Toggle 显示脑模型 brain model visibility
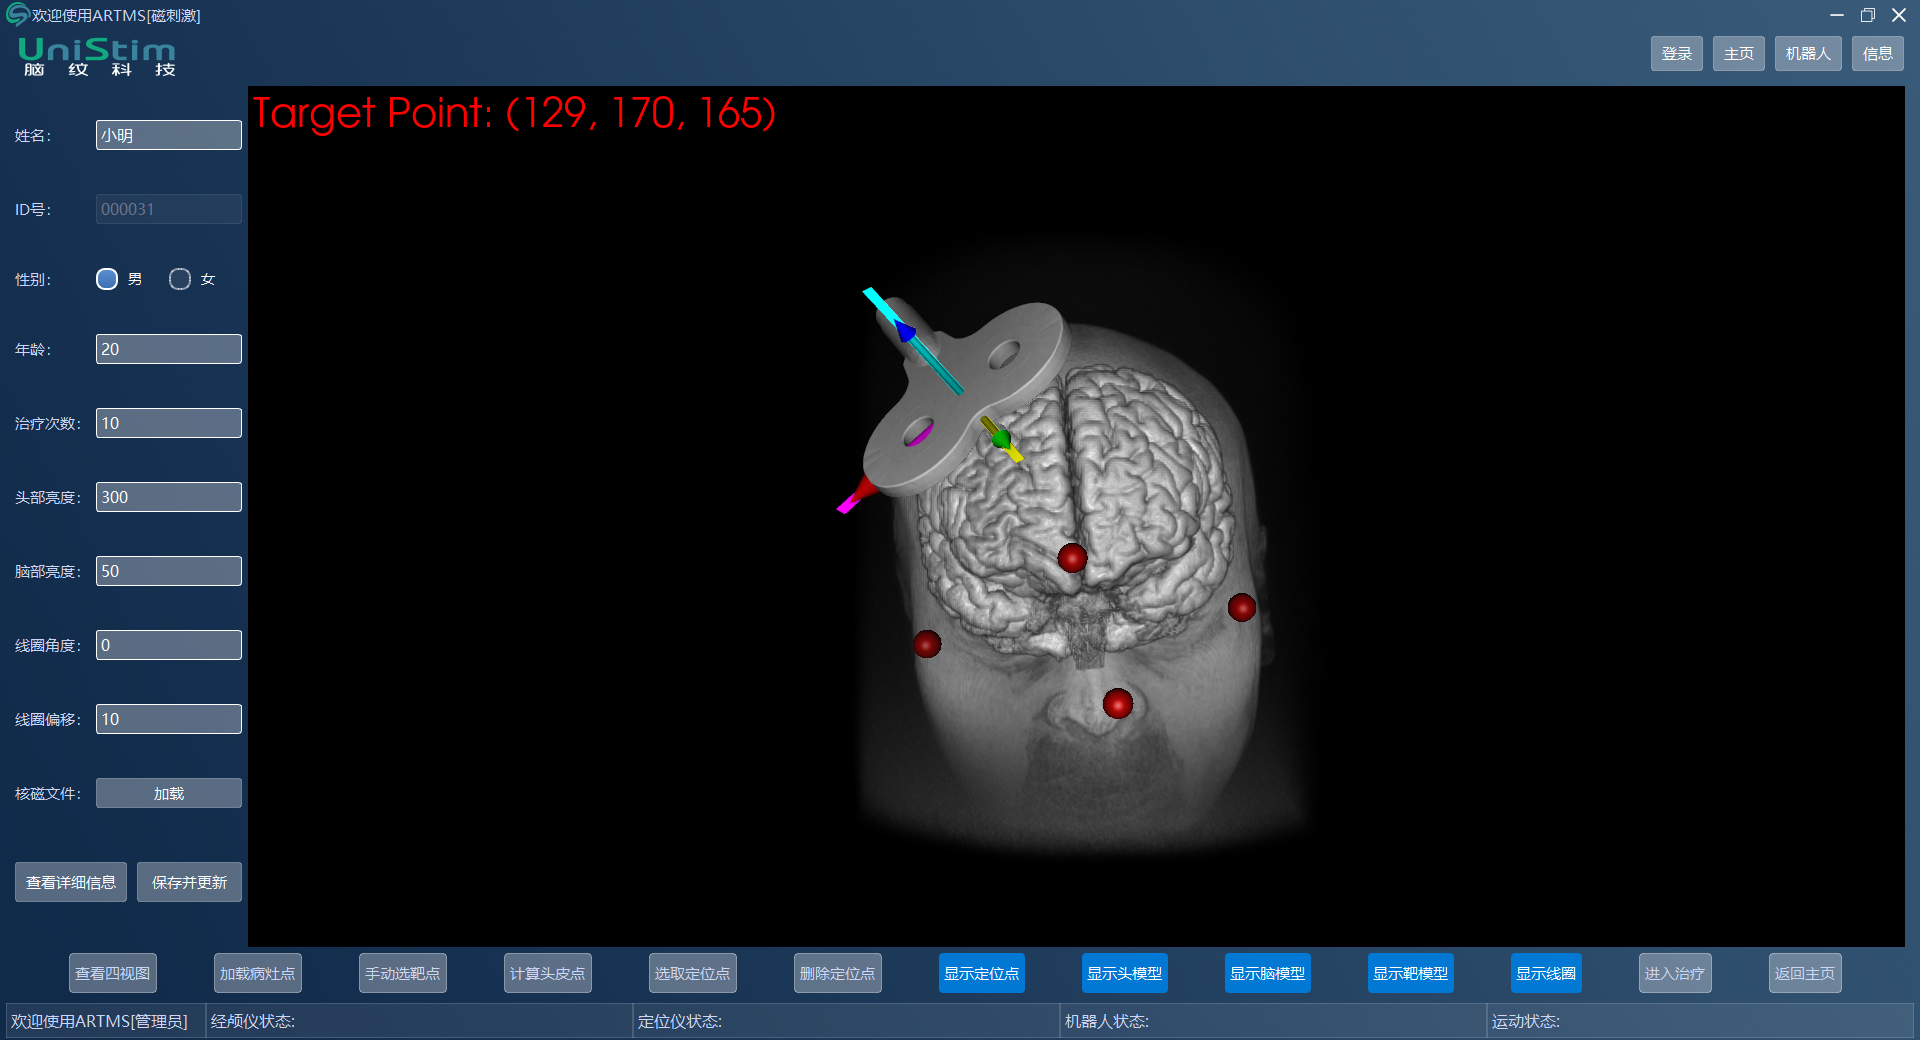This screenshot has height=1040, width=1920. pos(1267,973)
